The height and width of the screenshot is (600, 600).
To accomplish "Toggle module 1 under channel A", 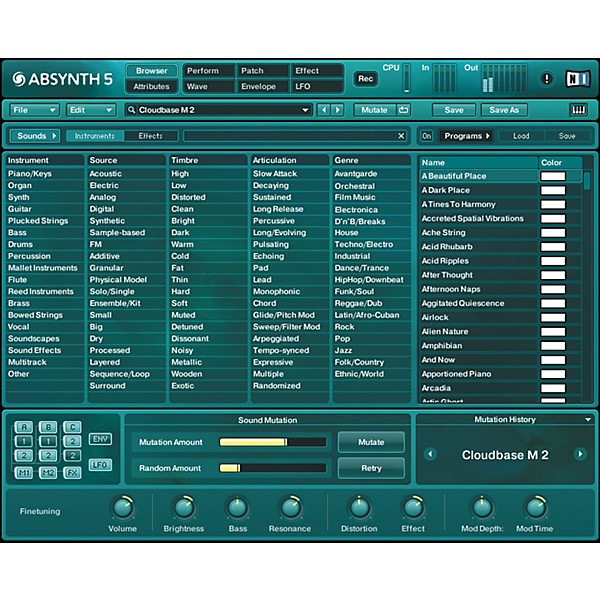I will pos(24,441).
